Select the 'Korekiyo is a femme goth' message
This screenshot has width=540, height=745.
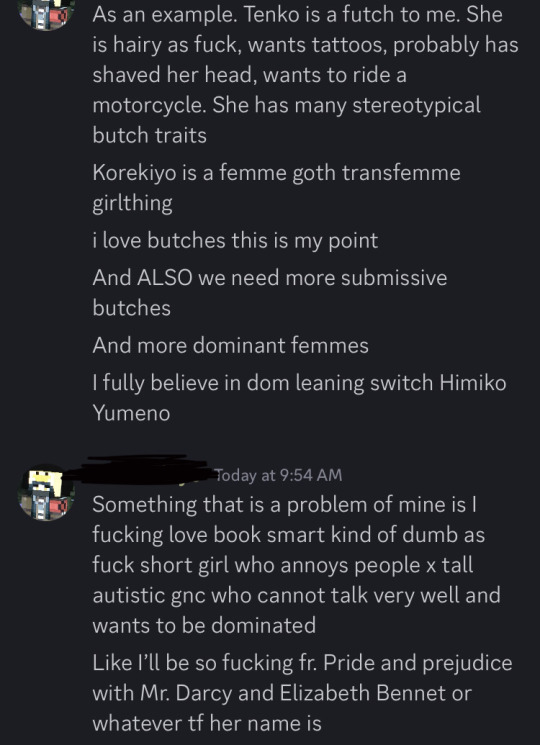click(x=276, y=188)
